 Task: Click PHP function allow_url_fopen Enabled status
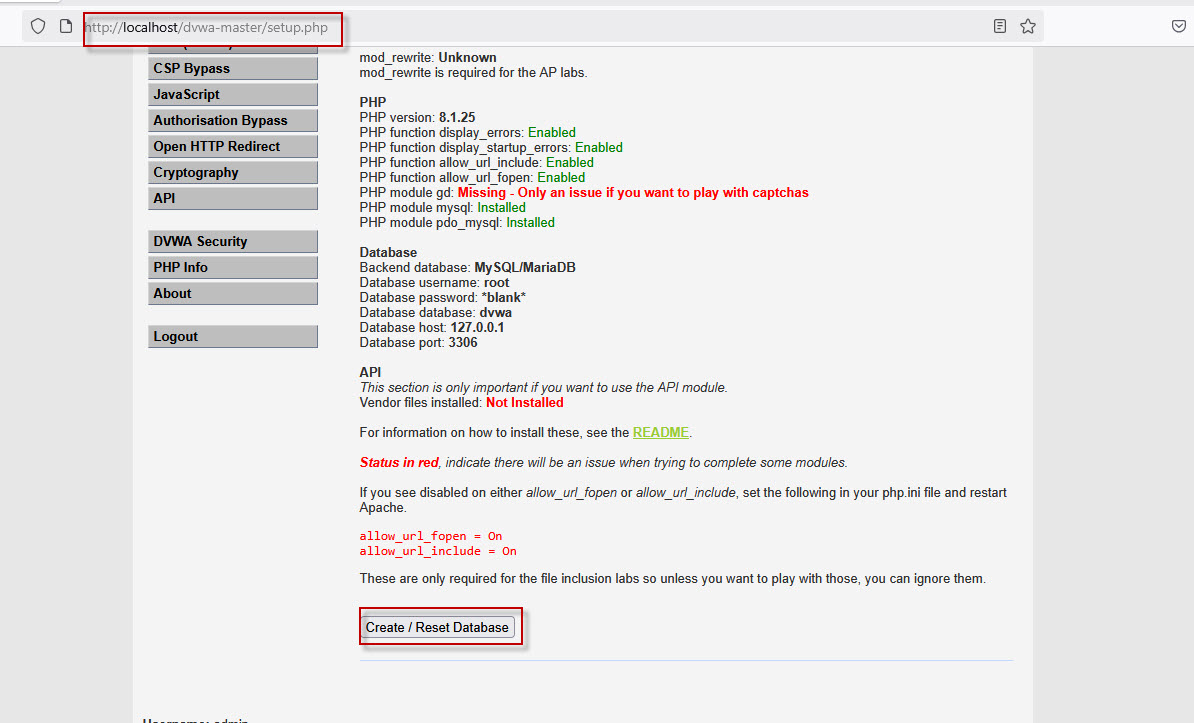[x=561, y=178]
